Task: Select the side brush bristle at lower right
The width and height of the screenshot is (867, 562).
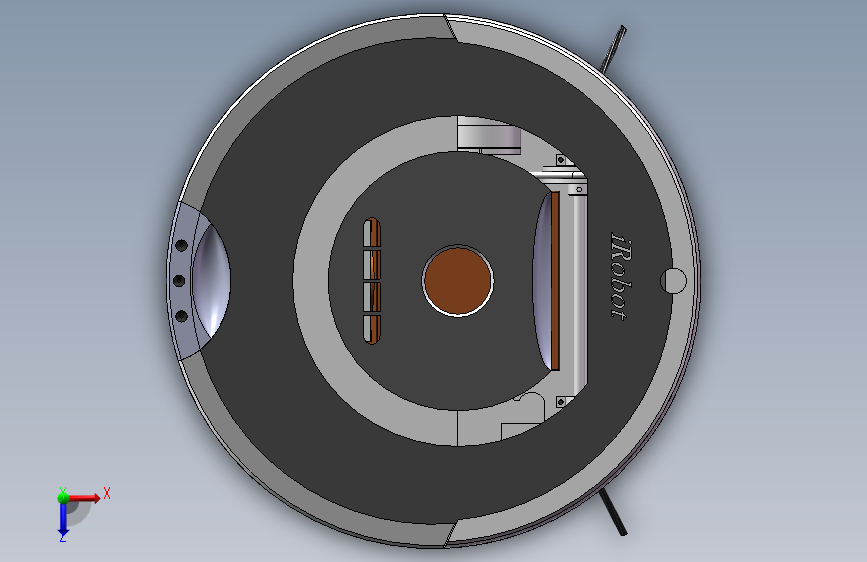Action: click(x=614, y=513)
